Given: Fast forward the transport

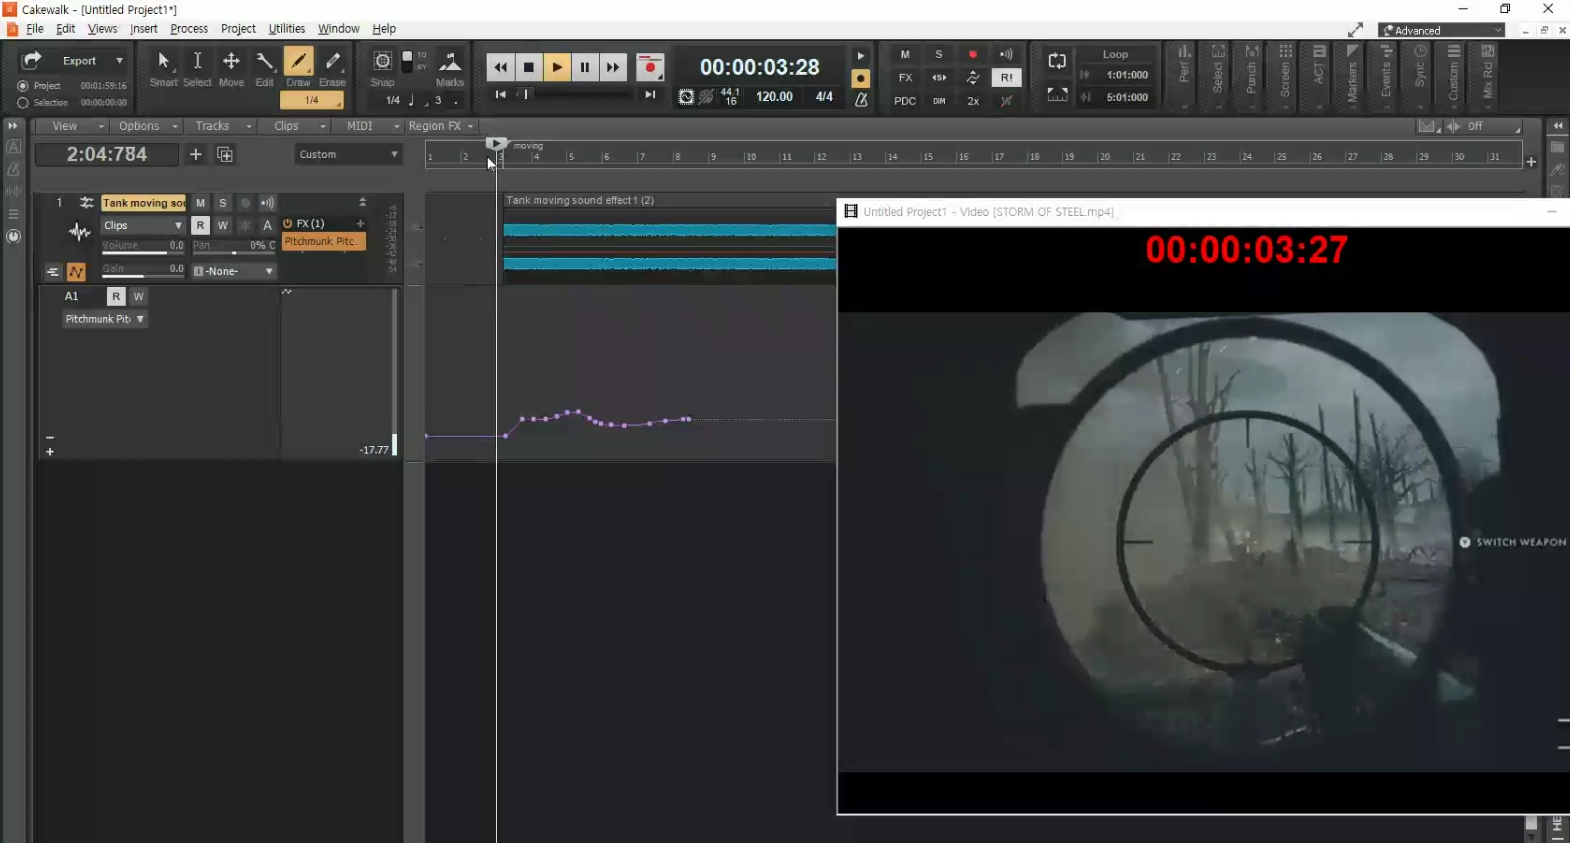Looking at the screenshot, I should (613, 67).
